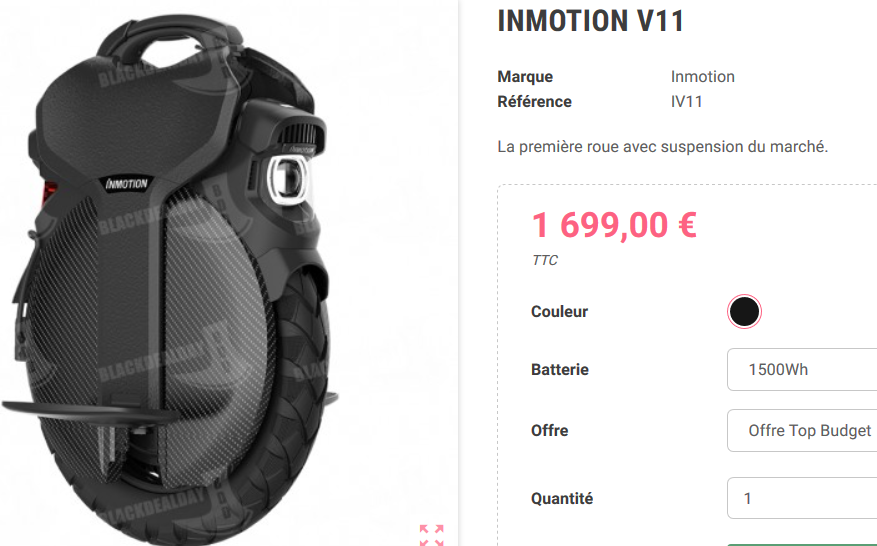The width and height of the screenshot is (877, 546).
Task: Focus the Quantité input field
Action: pyautogui.click(x=802, y=498)
